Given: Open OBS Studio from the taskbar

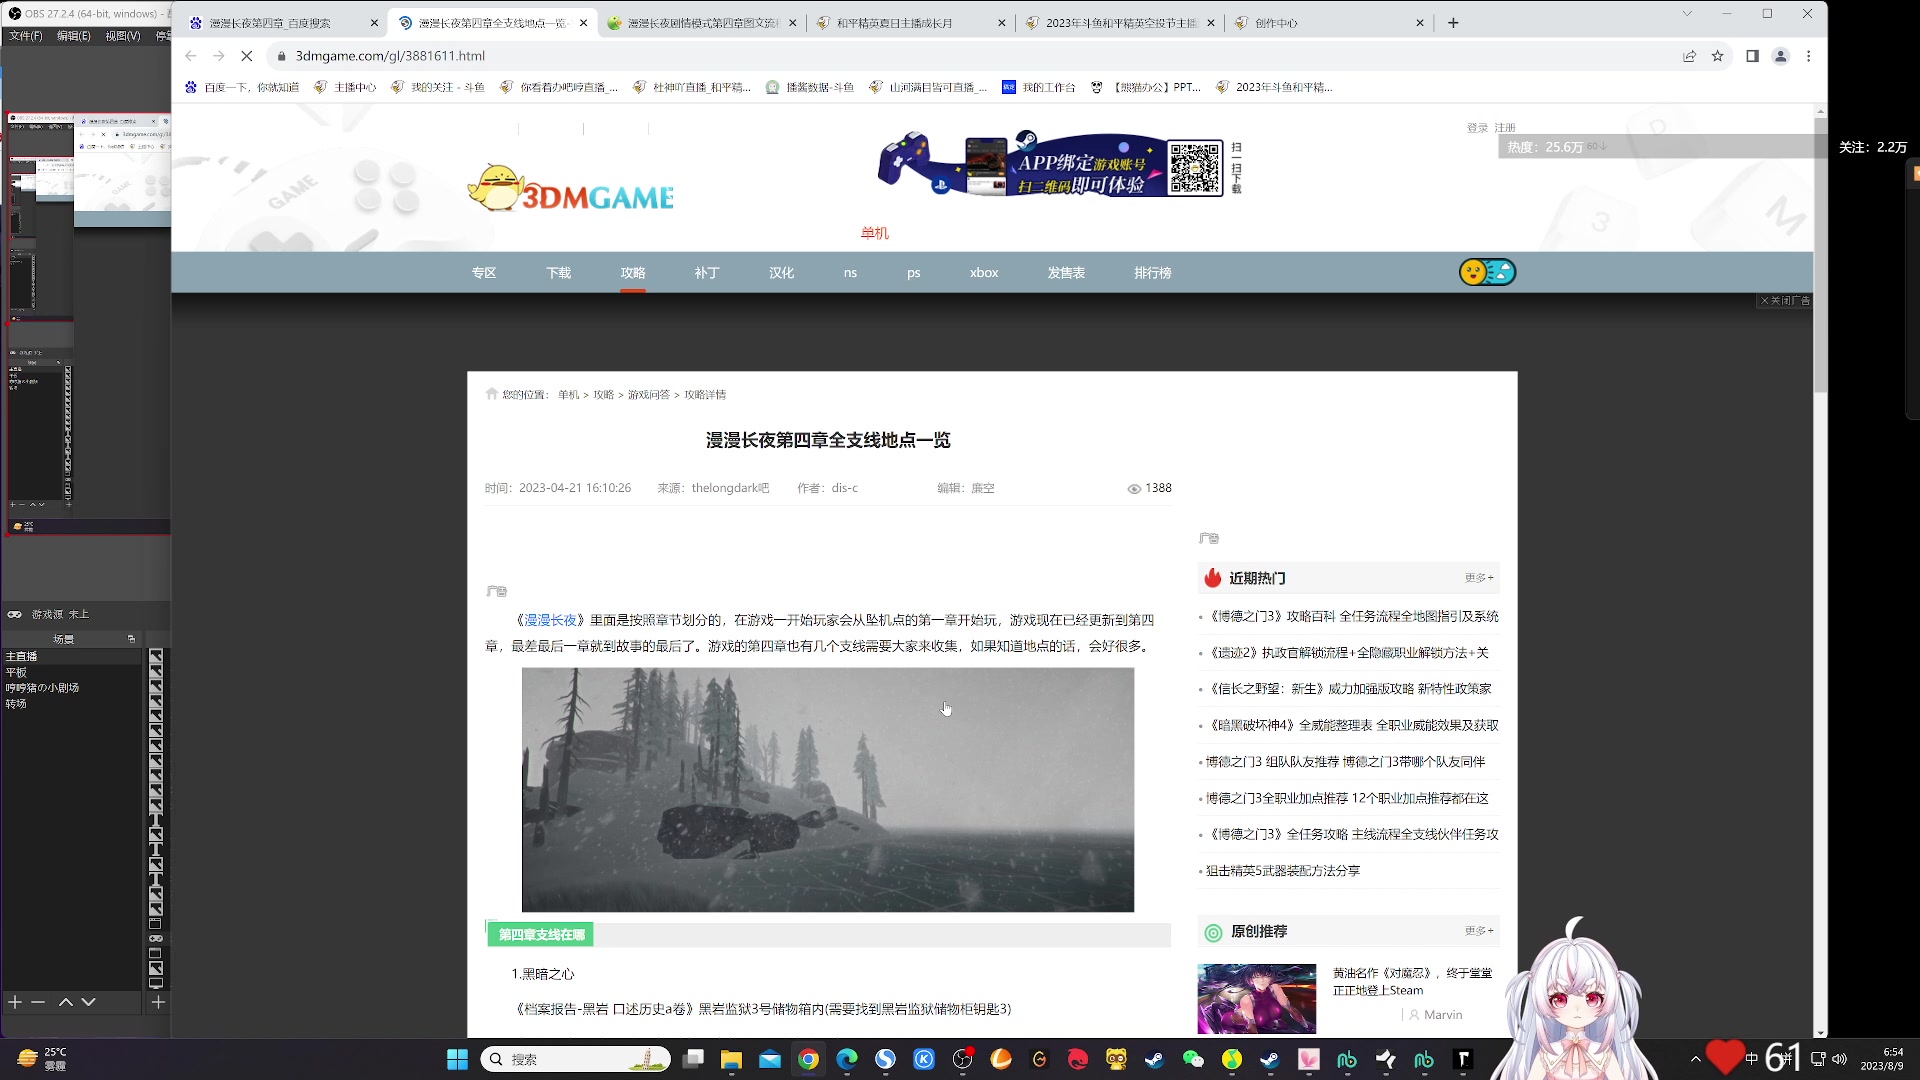Looking at the screenshot, I should click(962, 1060).
